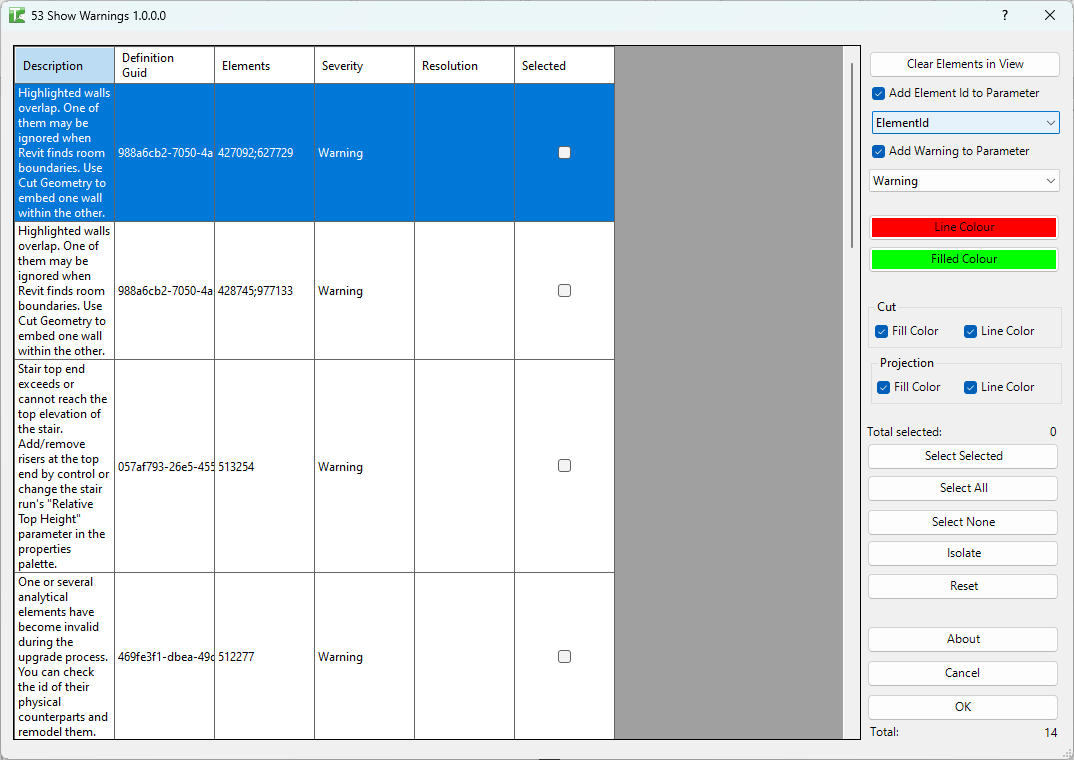Disable Add Warning to Parameter
The height and width of the screenshot is (760, 1074).
[878, 151]
